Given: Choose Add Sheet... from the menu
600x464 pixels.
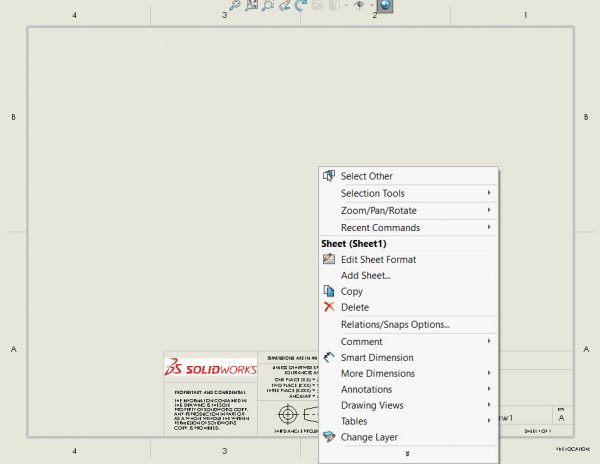Looking at the screenshot, I should tap(408, 275).
